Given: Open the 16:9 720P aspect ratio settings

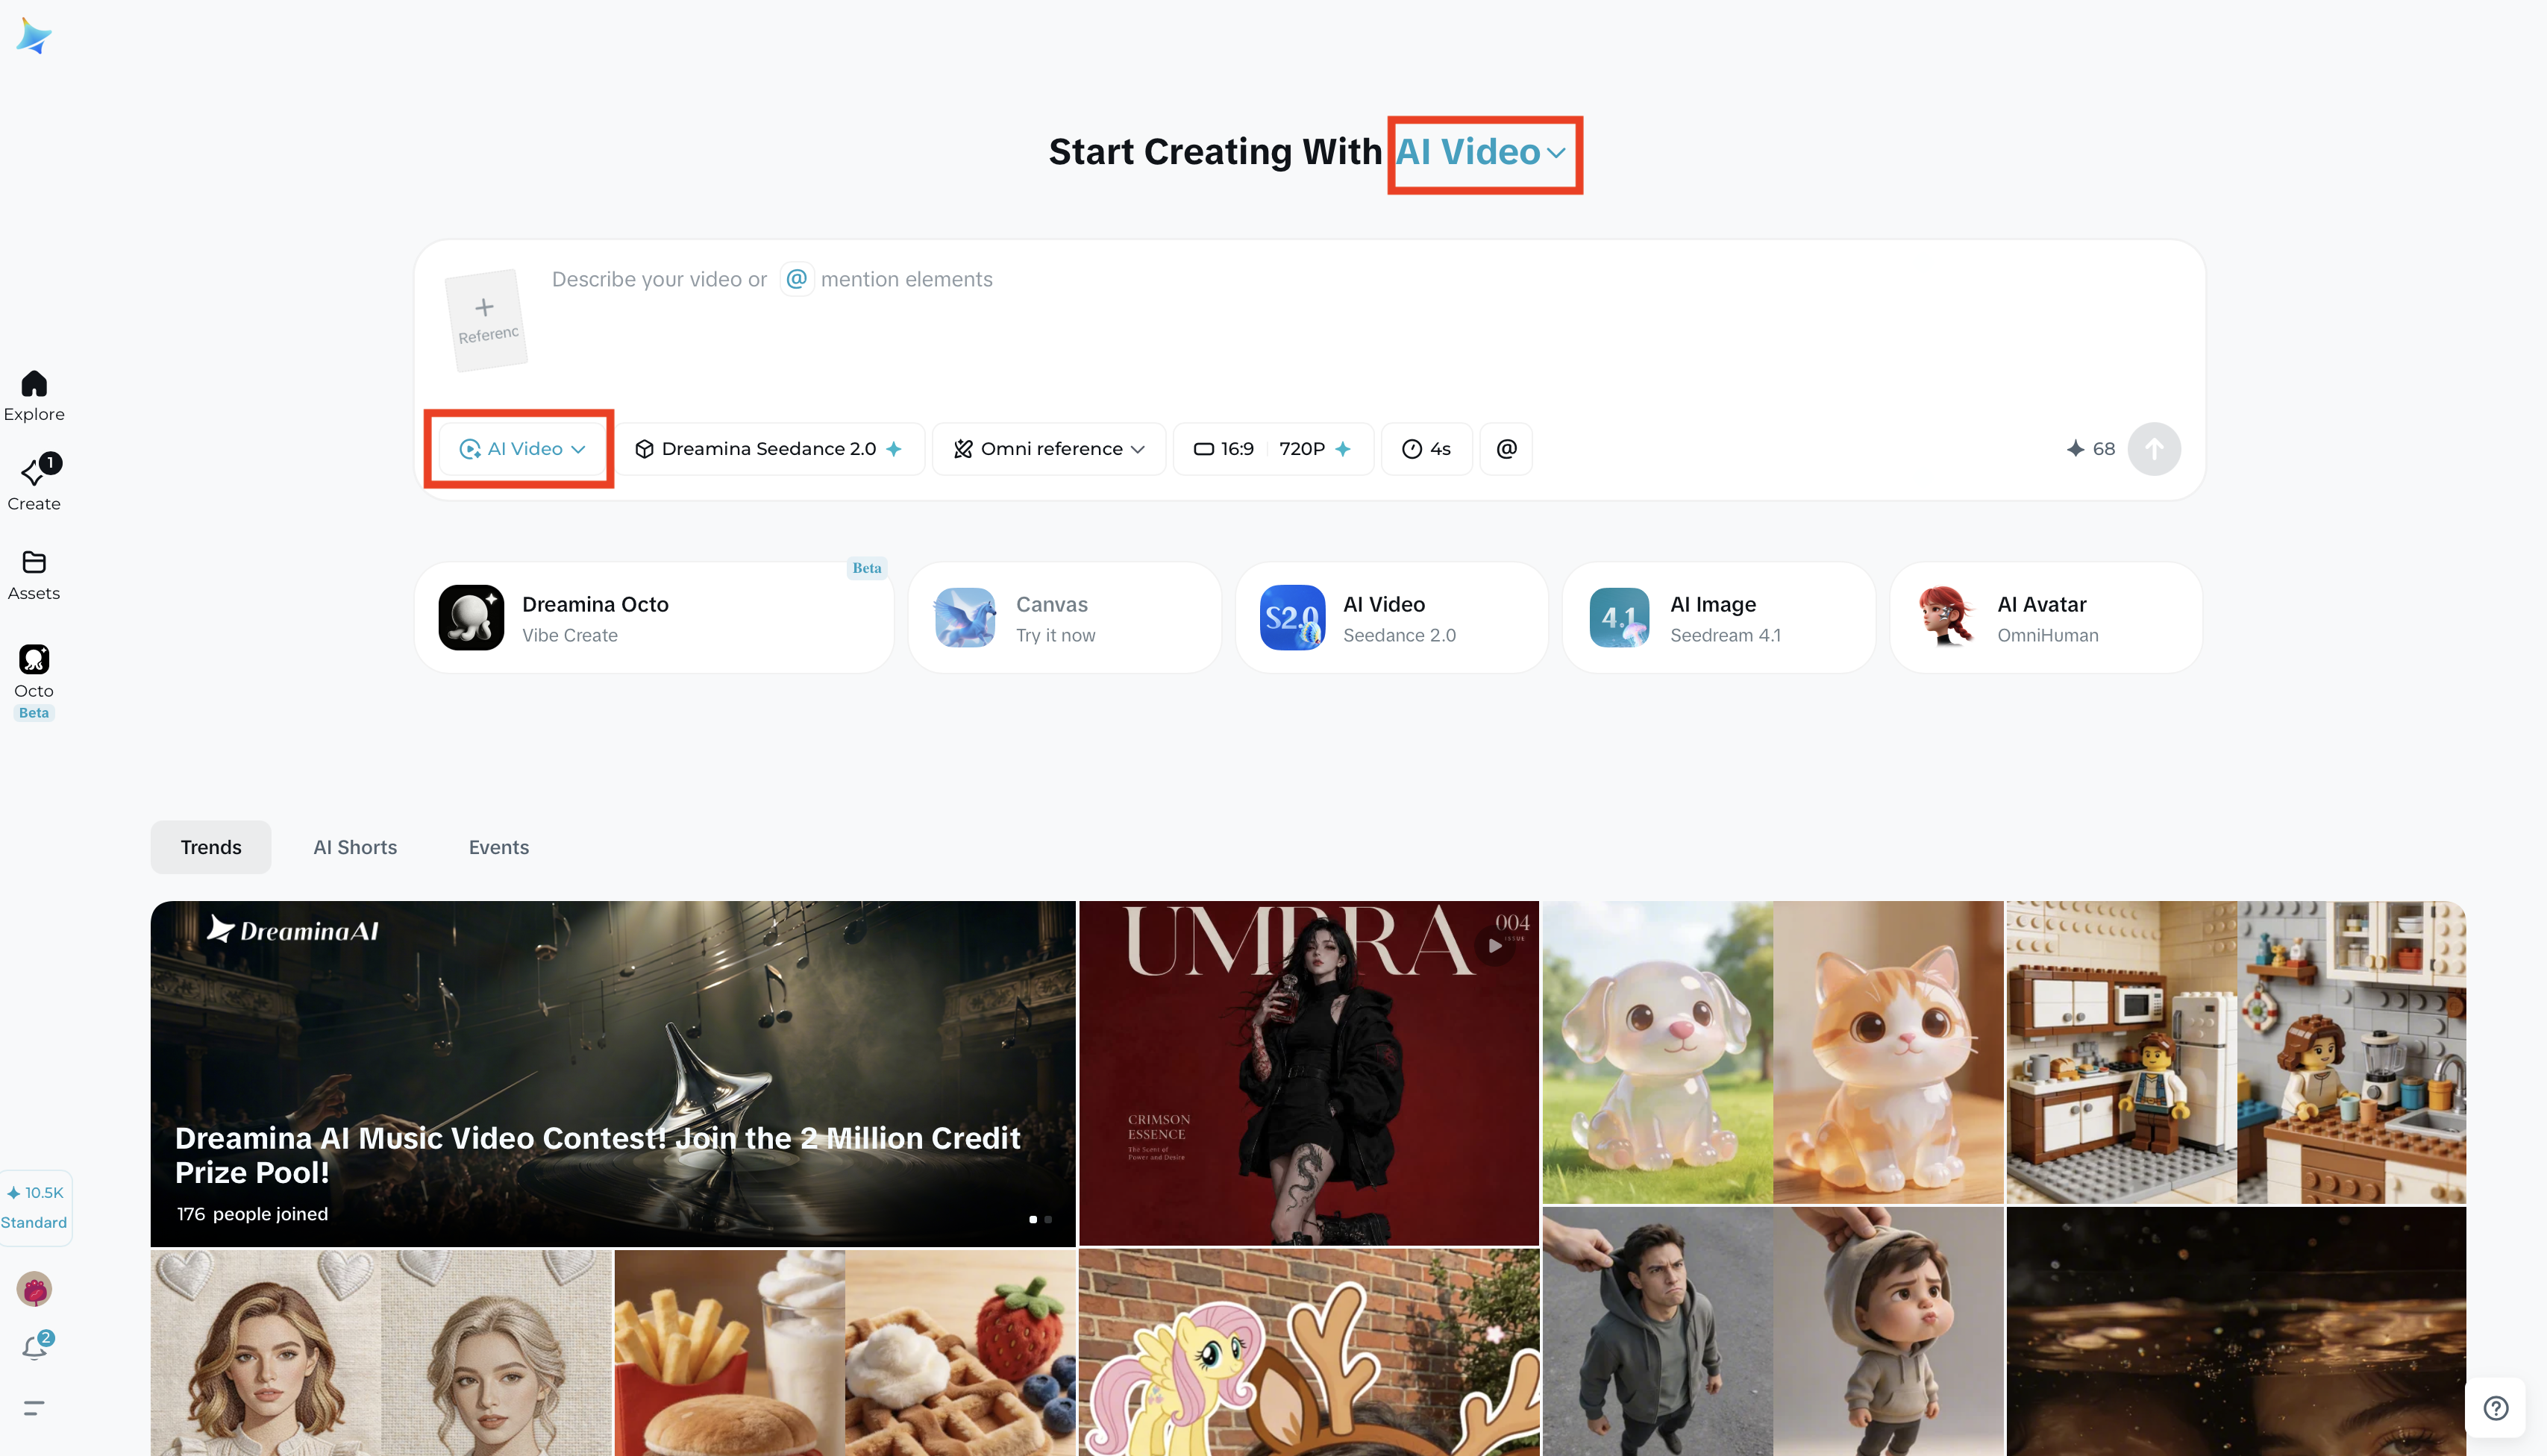Looking at the screenshot, I should 1273,449.
